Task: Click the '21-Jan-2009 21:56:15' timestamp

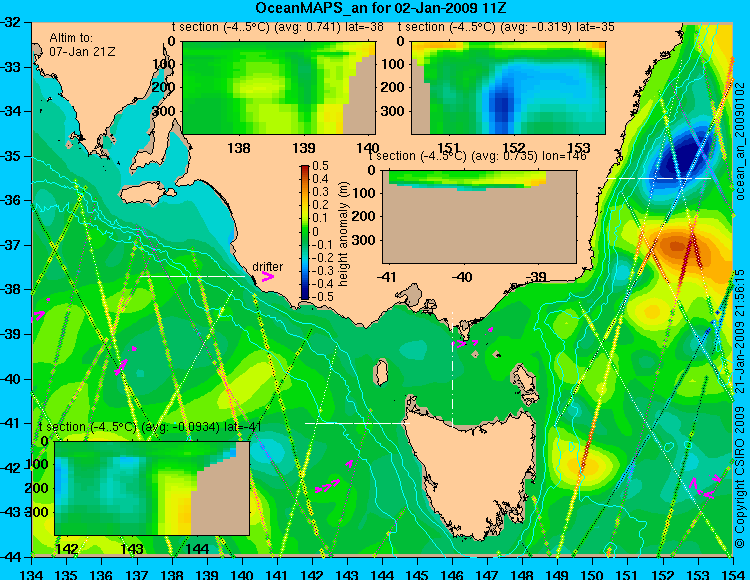Action: (x=740, y=331)
